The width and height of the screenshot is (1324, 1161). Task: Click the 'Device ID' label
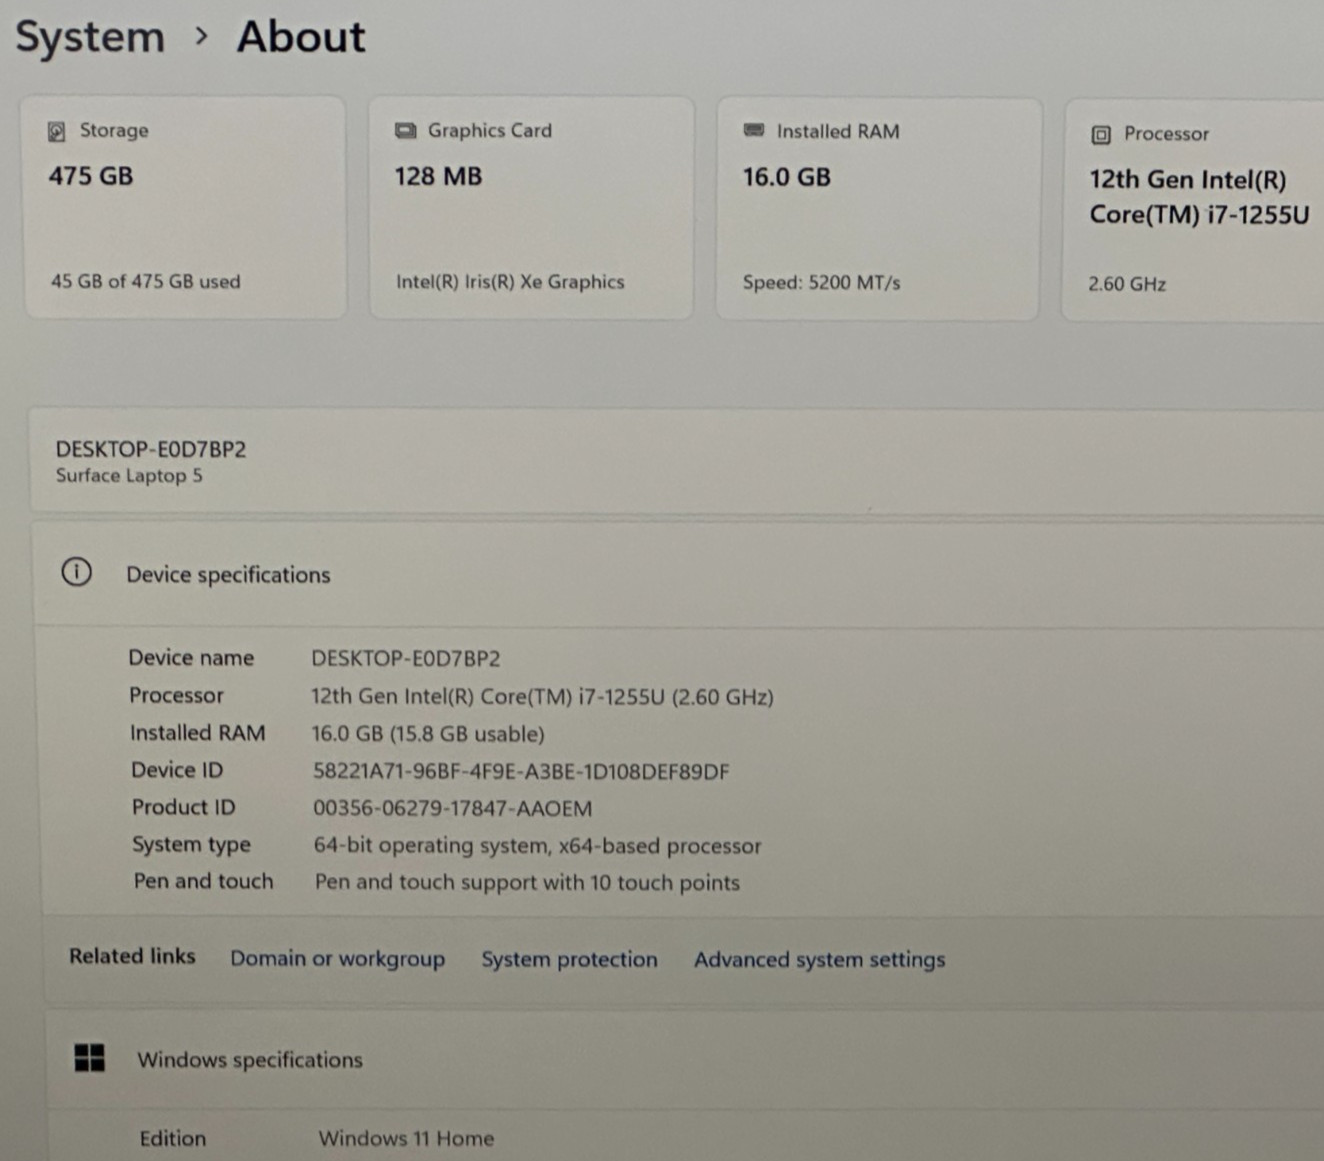[177, 770]
